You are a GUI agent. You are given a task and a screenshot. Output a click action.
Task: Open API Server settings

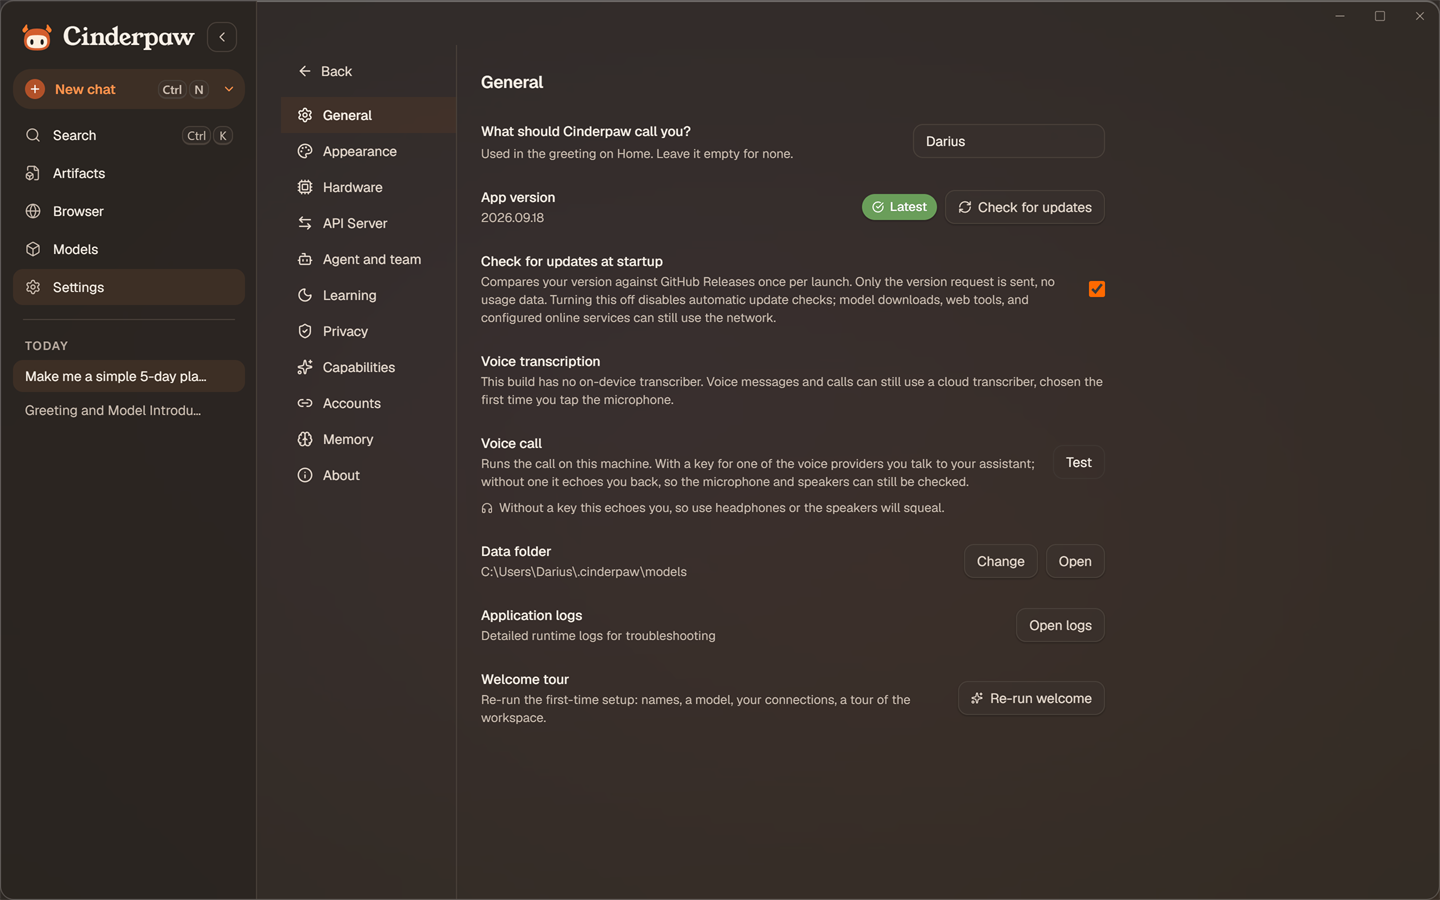(368, 223)
